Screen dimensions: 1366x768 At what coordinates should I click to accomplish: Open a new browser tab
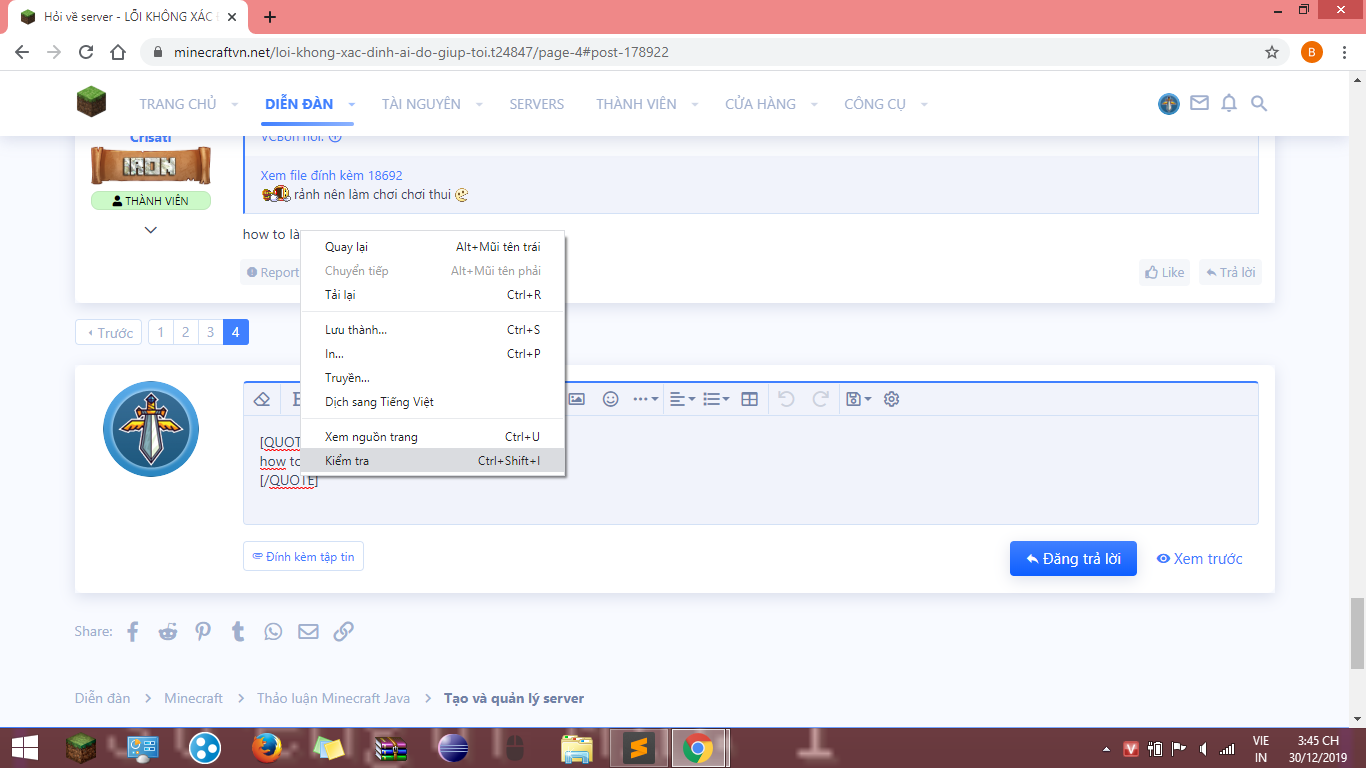click(x=270, y=16)
